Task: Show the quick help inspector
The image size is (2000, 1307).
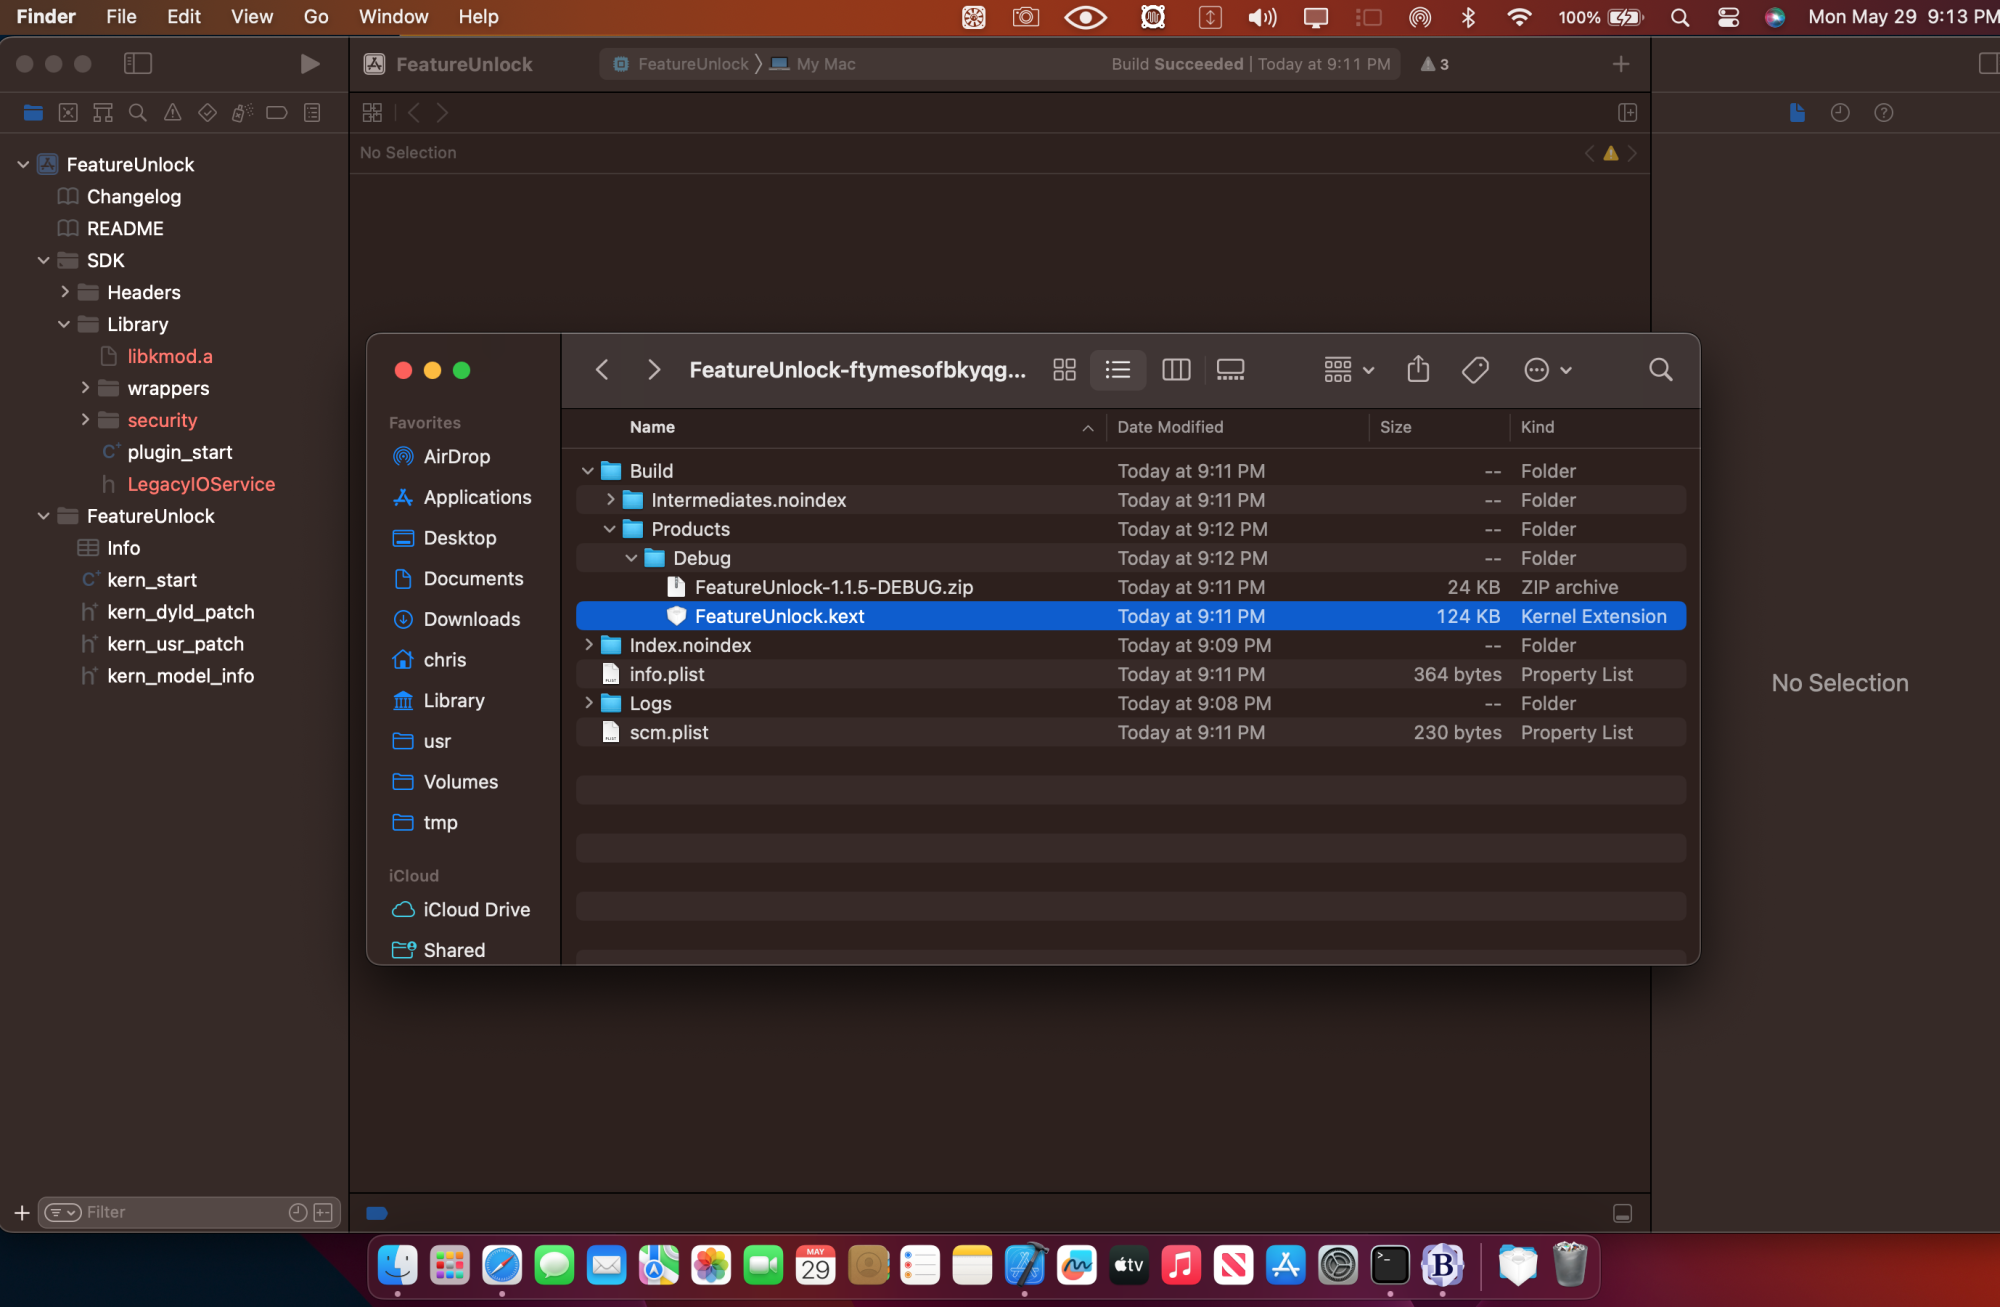Action: (x=1884, y=113)
